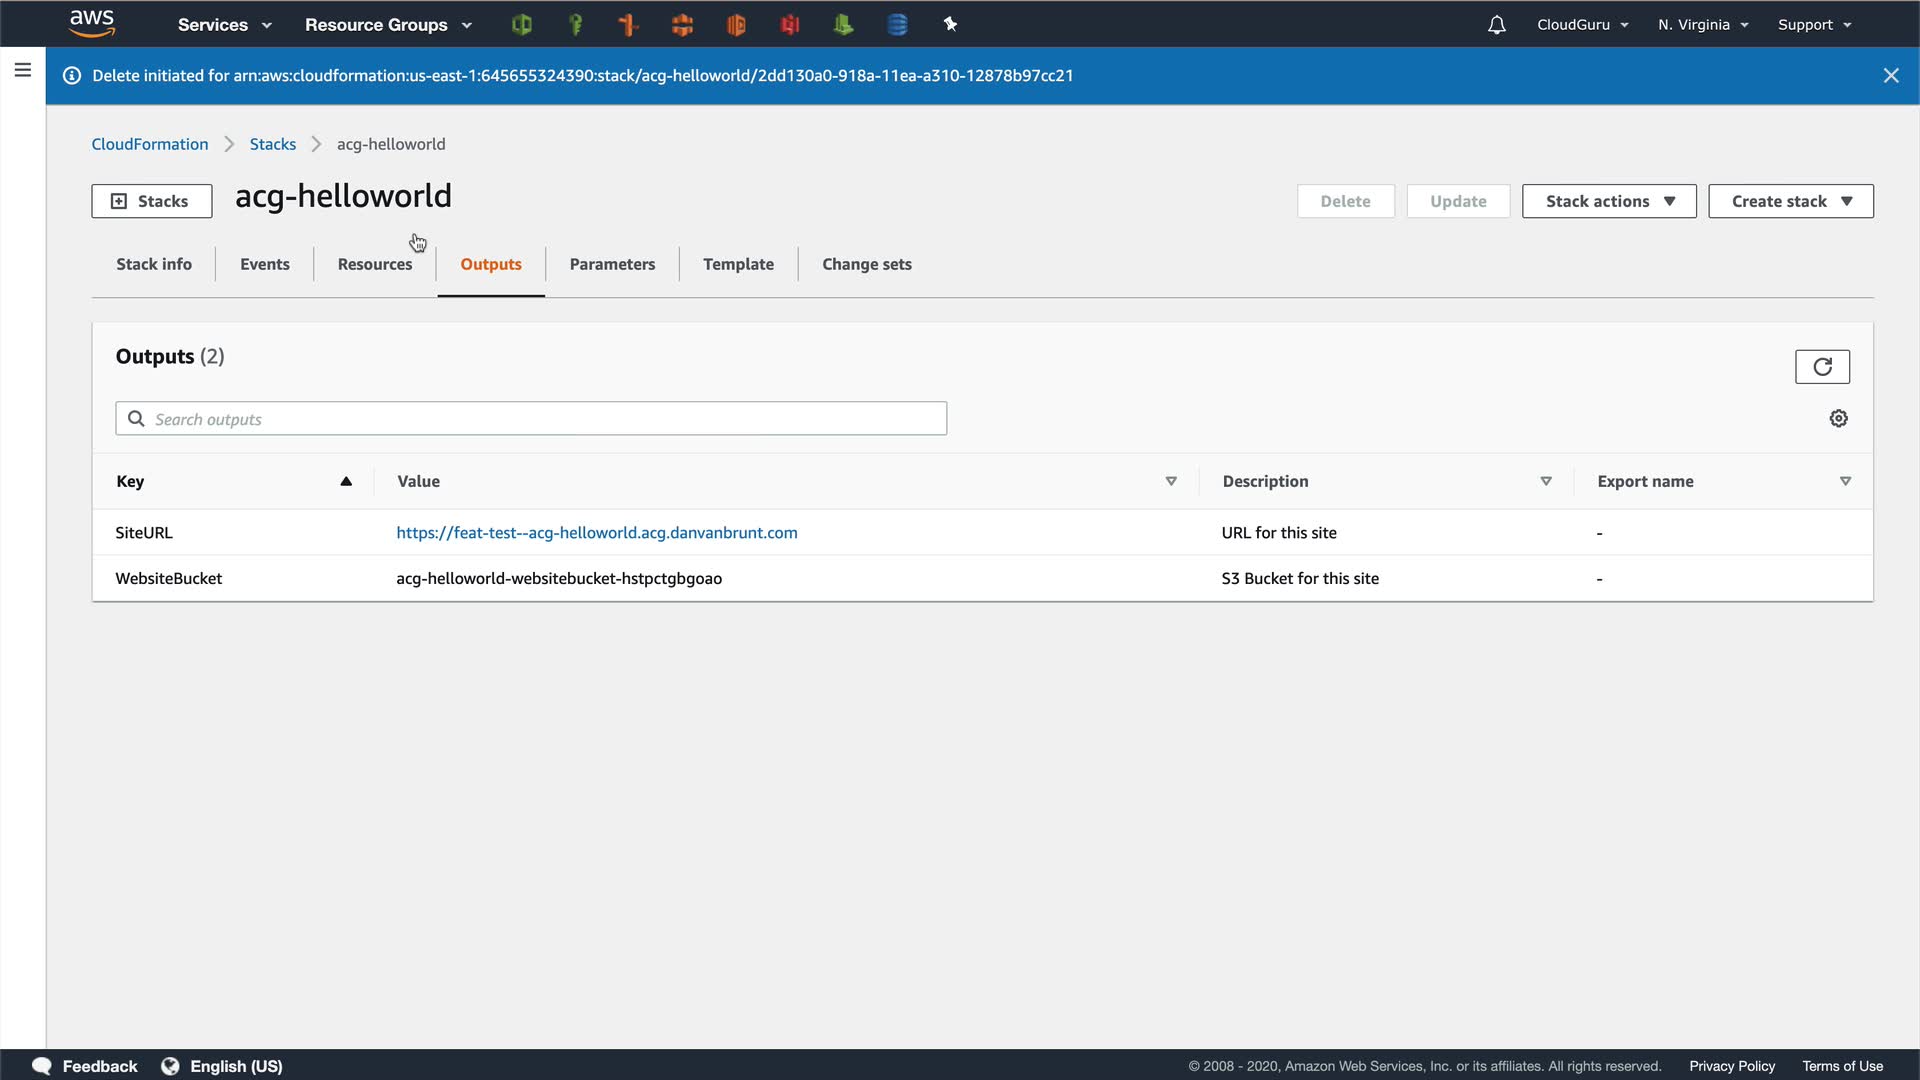Refresh the Outputs list
The height and width of the screenshot is (1080, 1920).
pos(1822,367)
